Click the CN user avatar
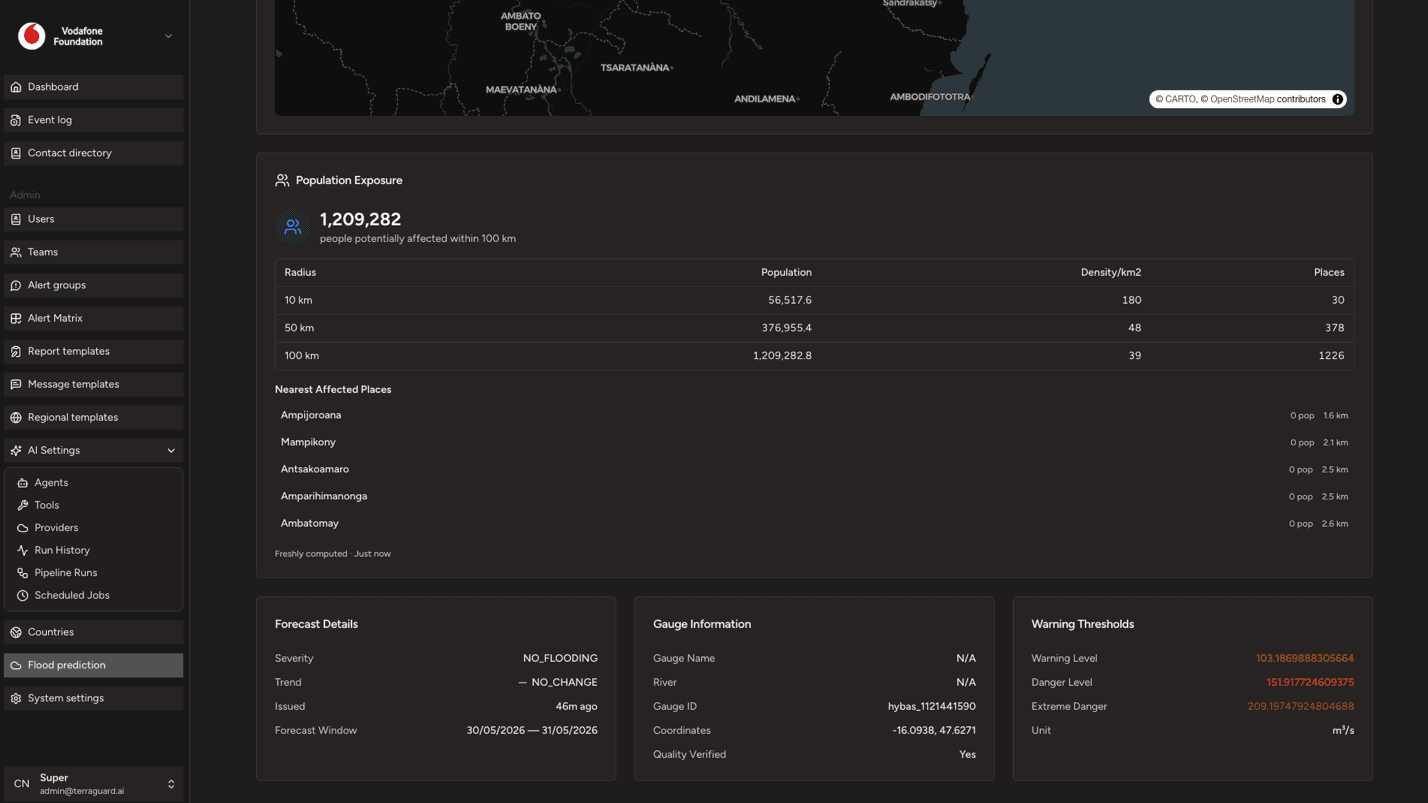Image resolution: width=1428 pixels, height=803 pixels. point(22,784)
